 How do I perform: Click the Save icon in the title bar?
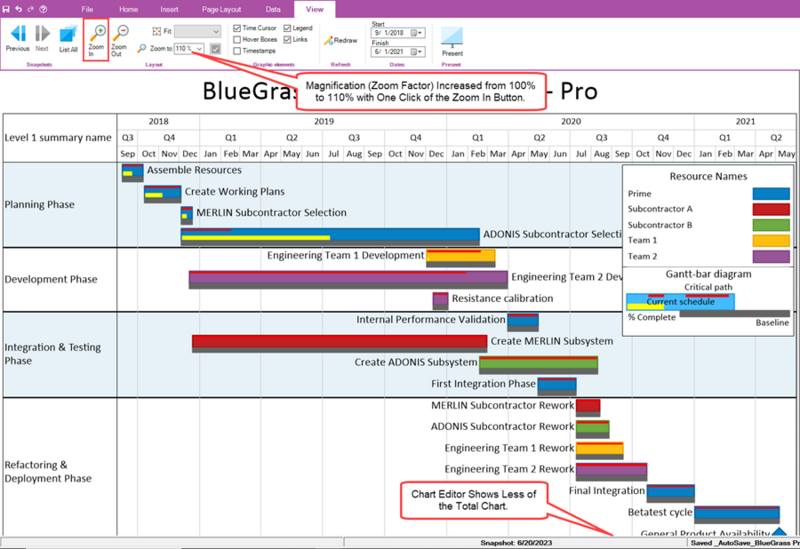[x=6, y=9]
